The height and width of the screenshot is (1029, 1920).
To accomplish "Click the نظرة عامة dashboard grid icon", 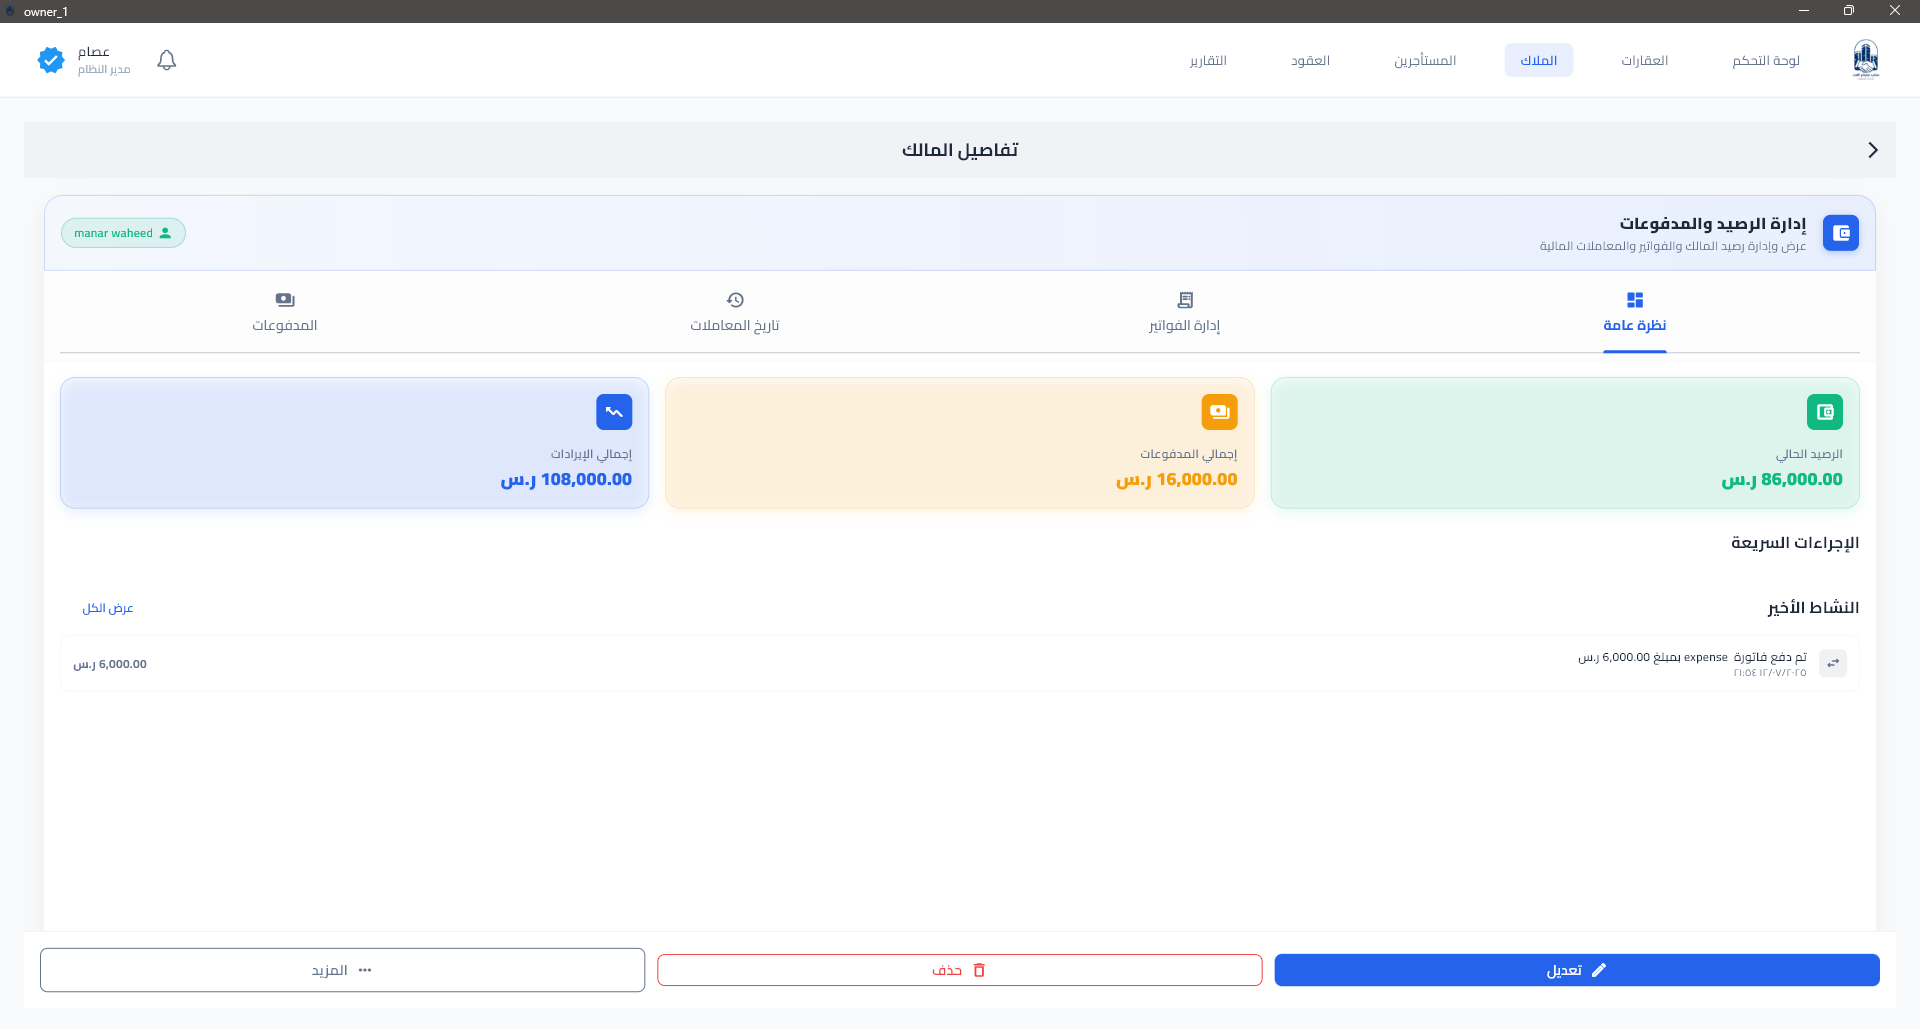I will click(1635, 300).
